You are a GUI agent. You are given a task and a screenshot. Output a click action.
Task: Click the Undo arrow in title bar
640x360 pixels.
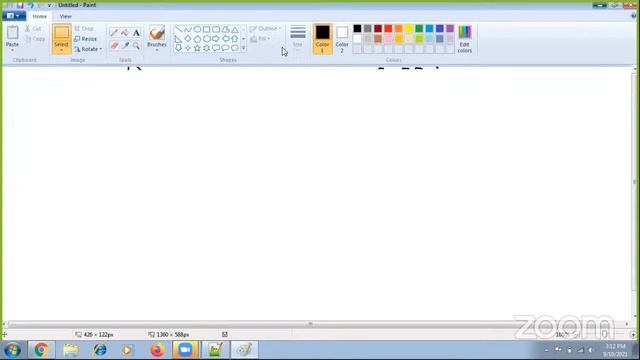point(30,5)
